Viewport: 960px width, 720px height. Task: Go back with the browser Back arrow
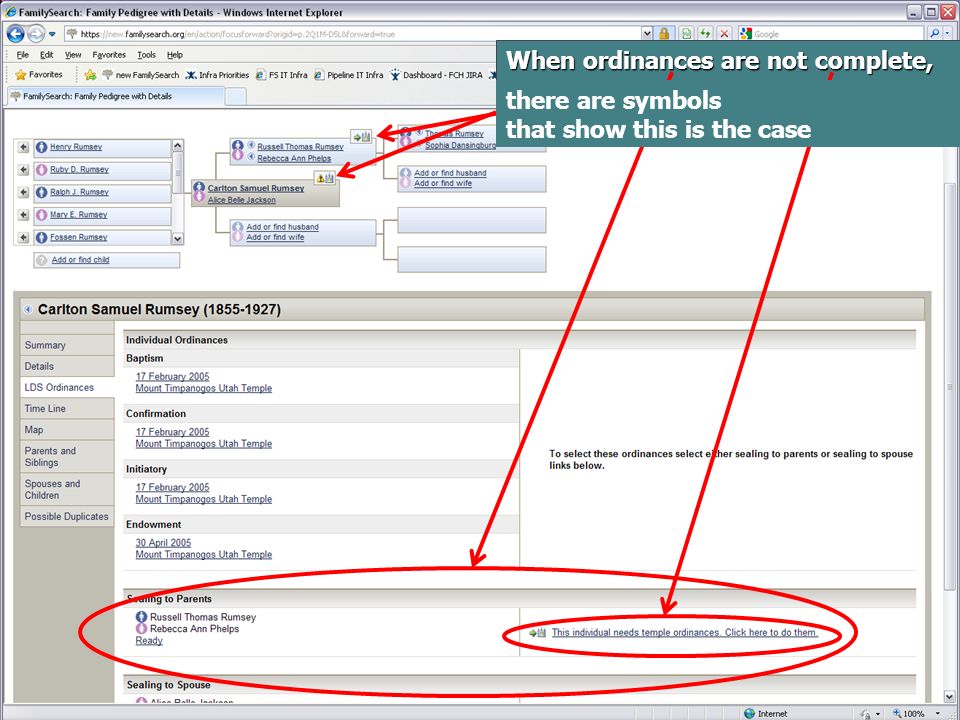[x=15, y=34]
